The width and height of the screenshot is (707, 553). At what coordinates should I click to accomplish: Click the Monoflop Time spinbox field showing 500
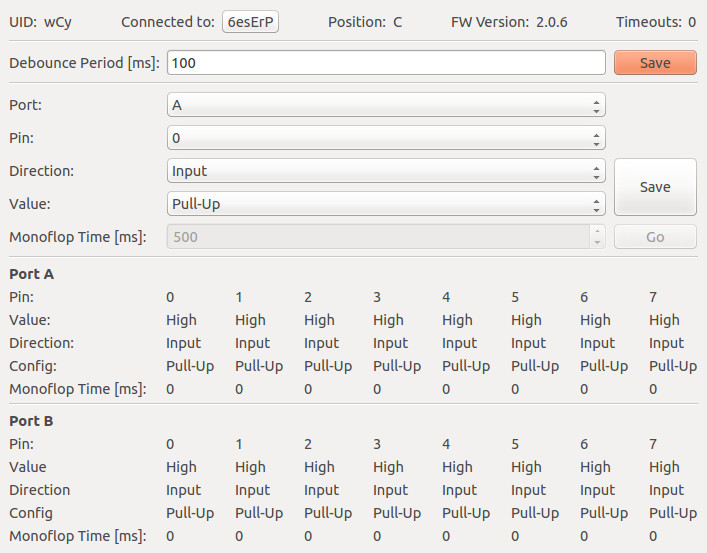pos(378,237)
